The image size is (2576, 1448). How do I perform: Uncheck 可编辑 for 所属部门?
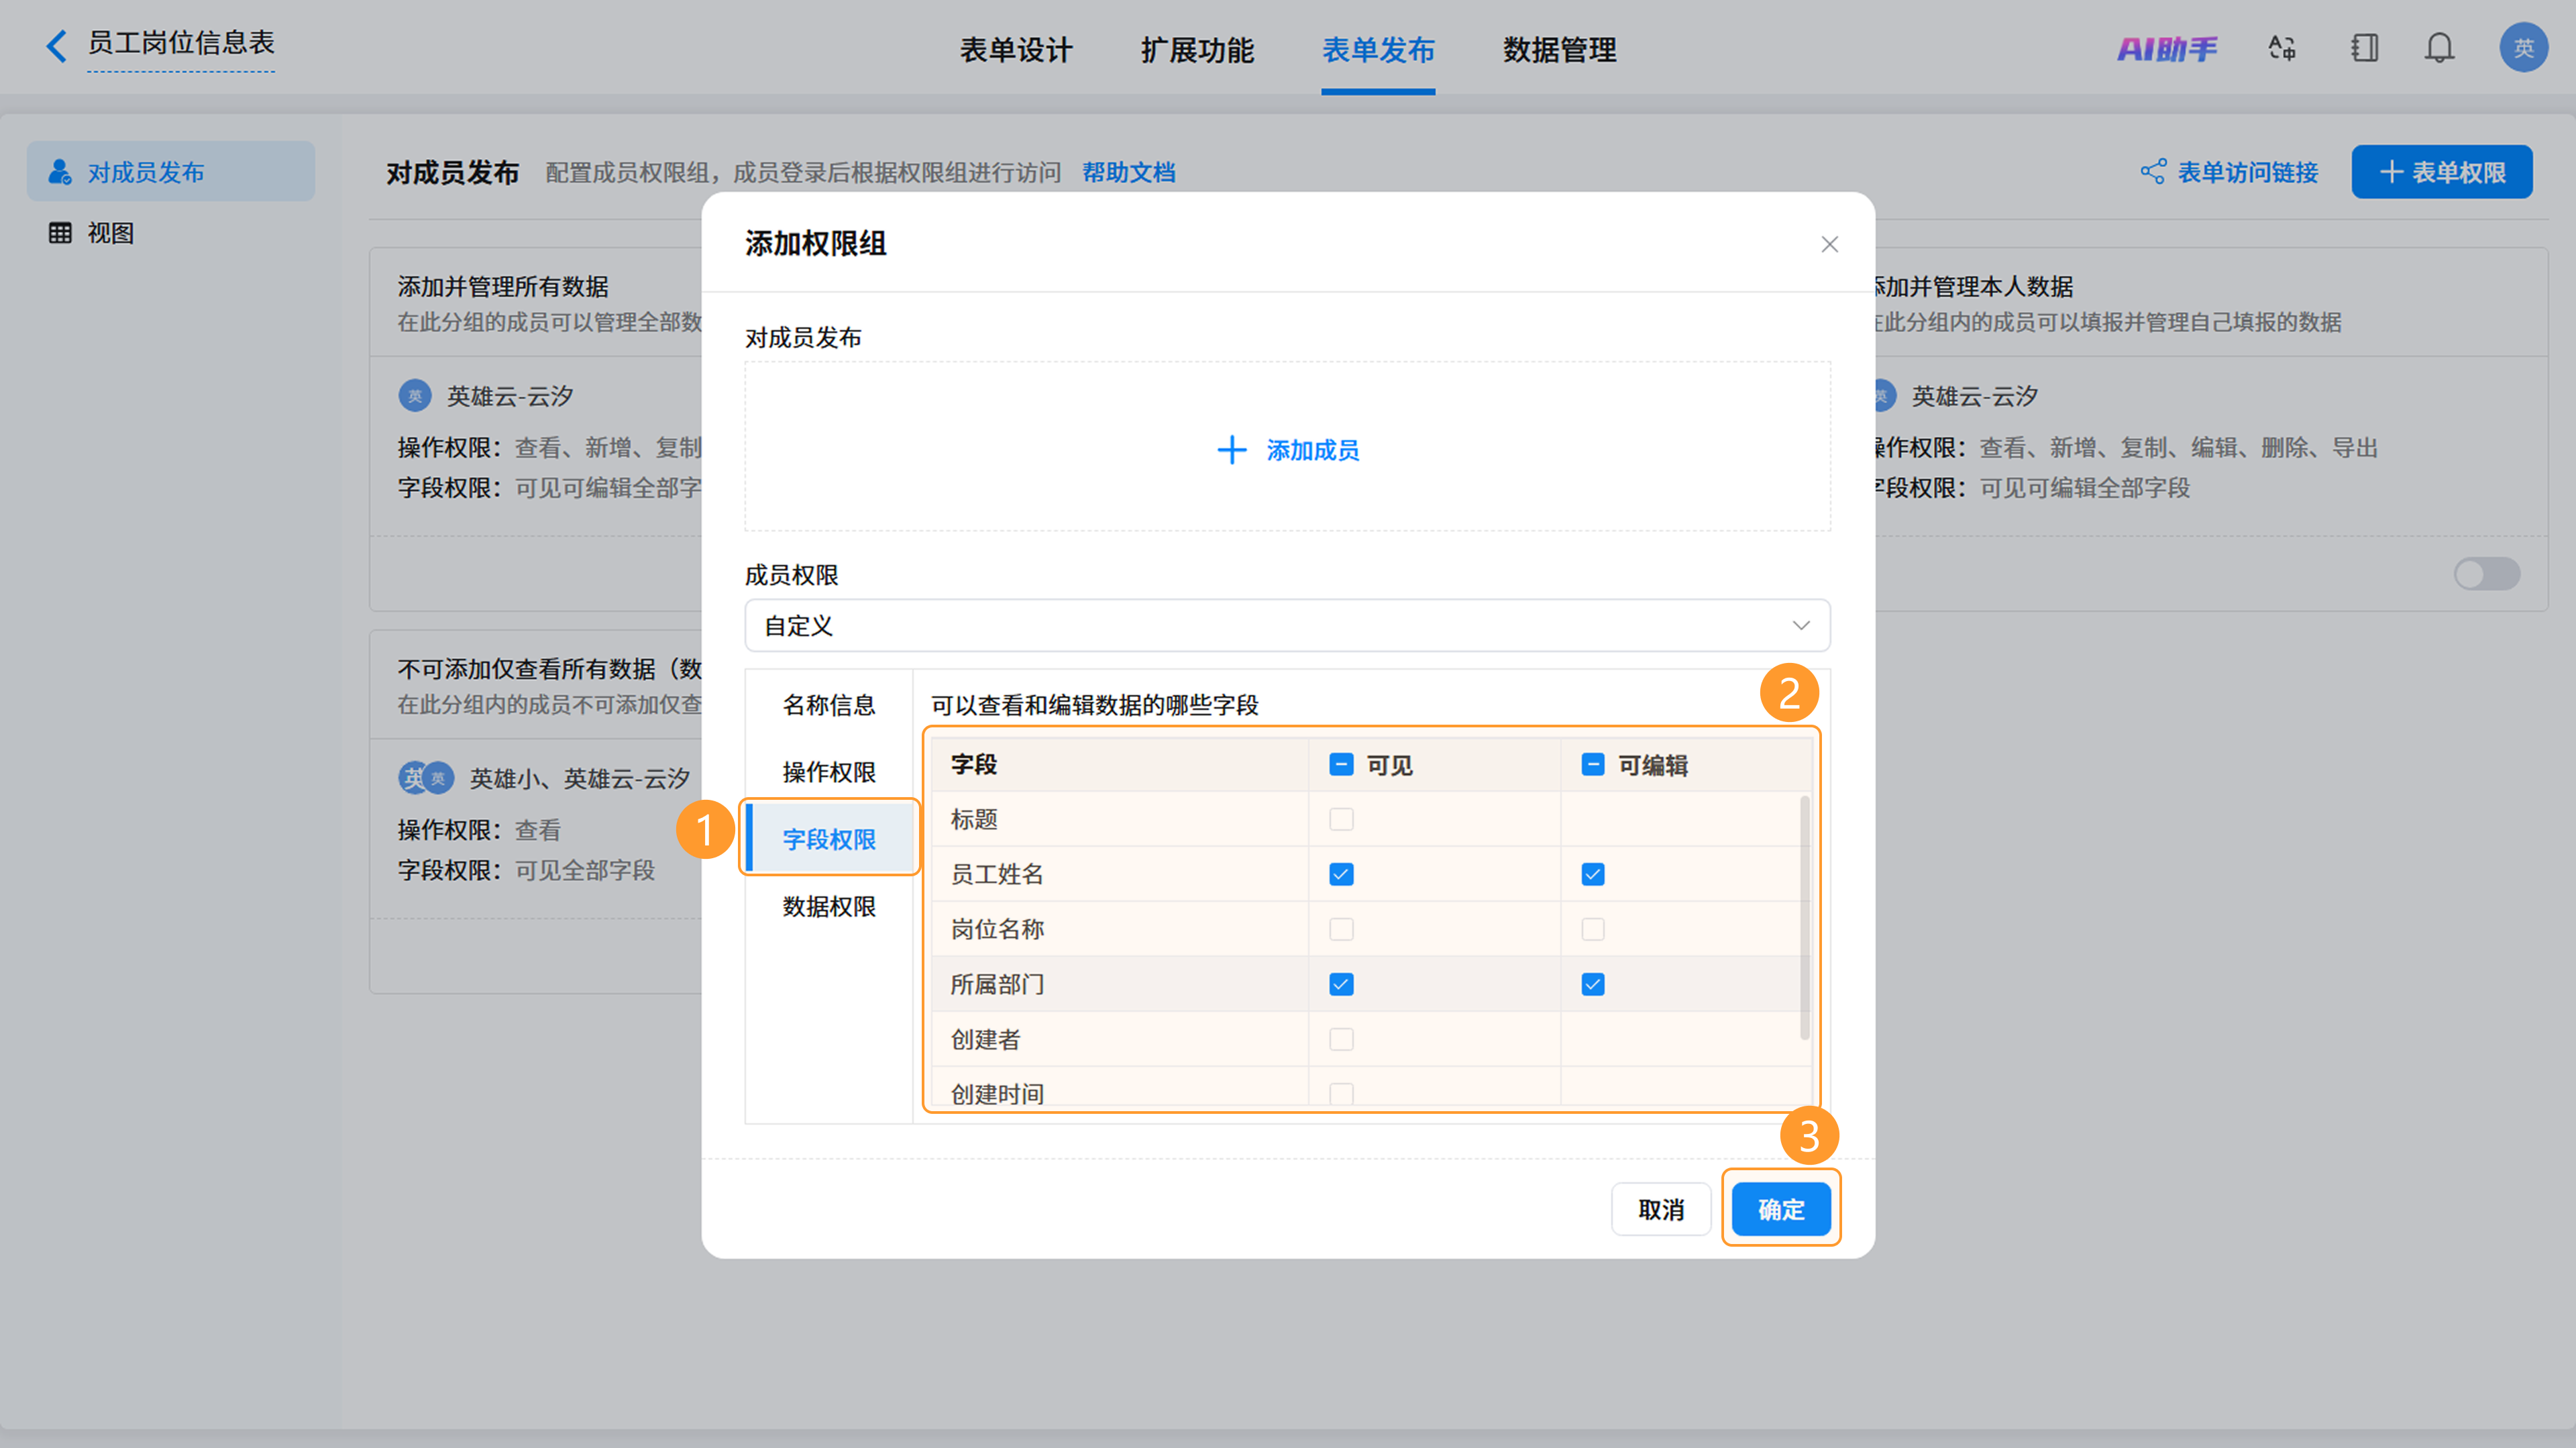point(1593,984)
